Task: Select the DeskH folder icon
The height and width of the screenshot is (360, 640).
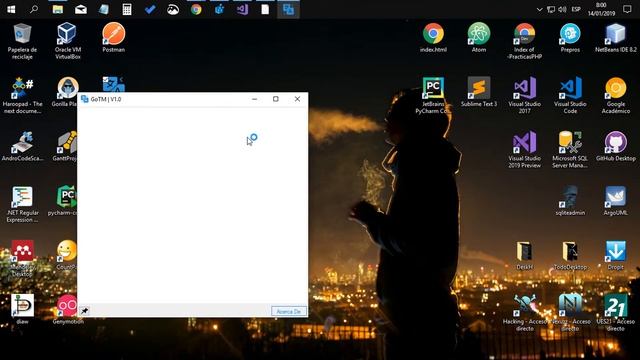Action: pyautogui.click(x=524, y=255)
